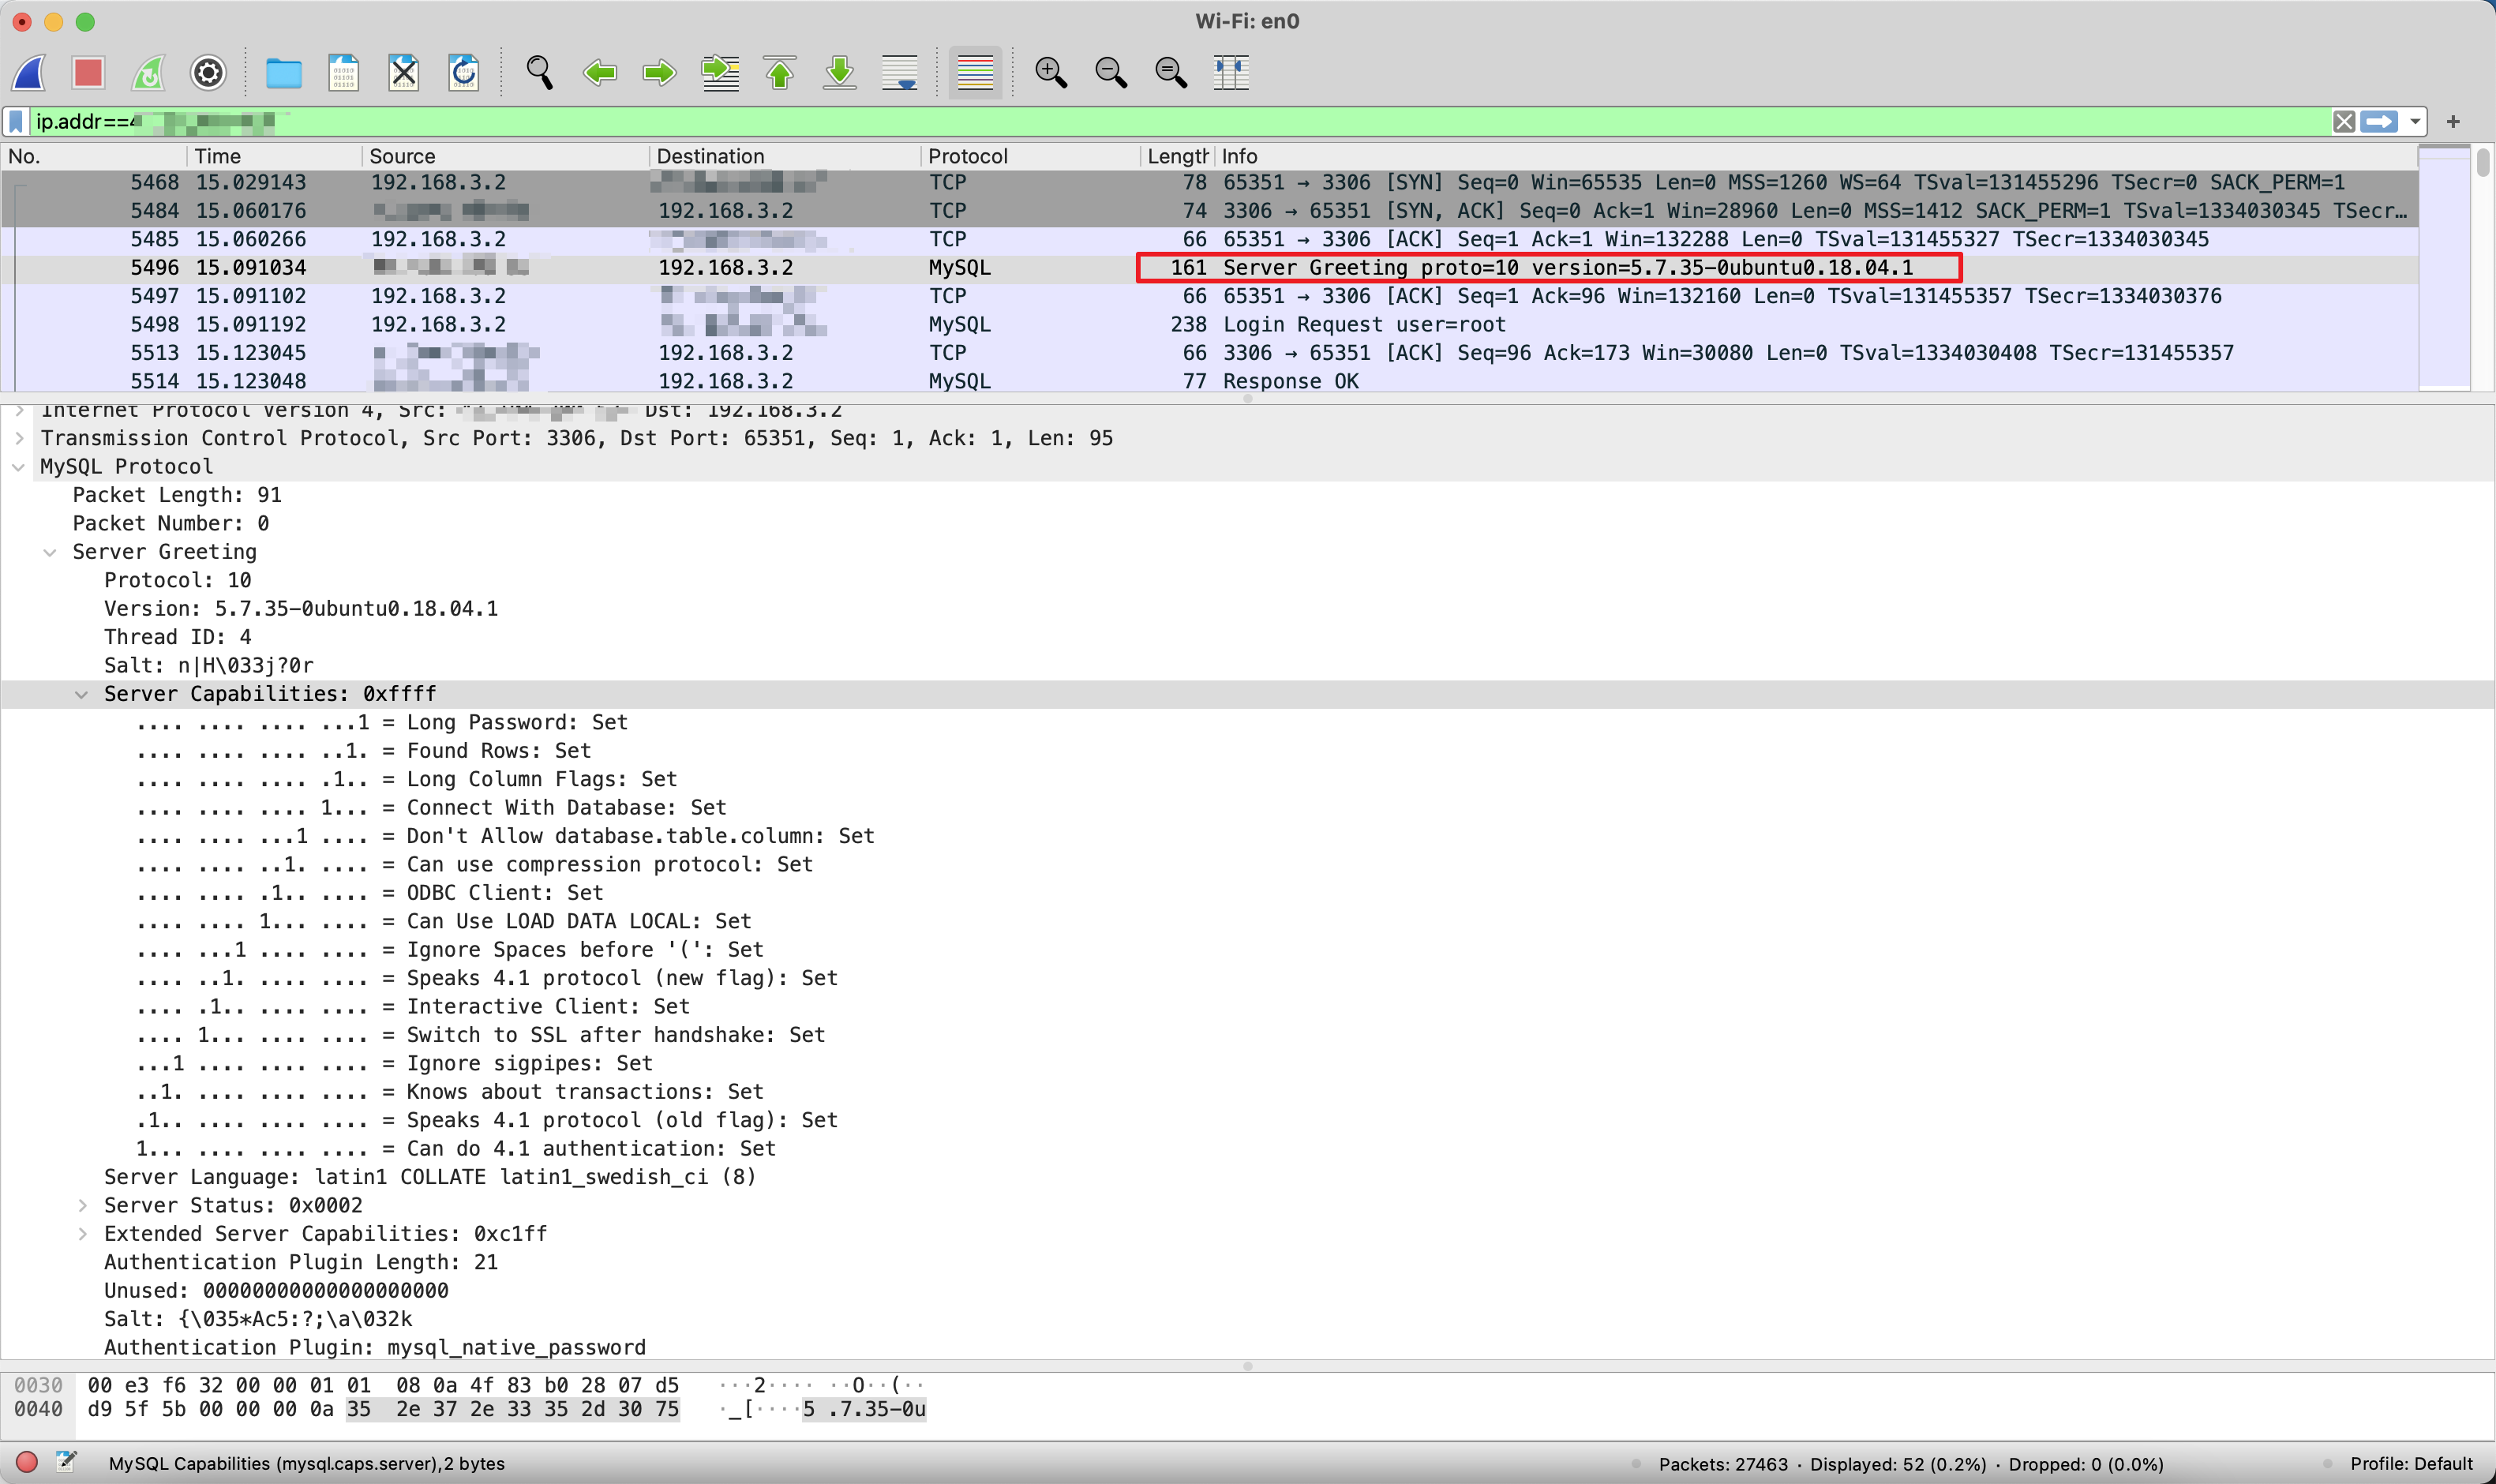Reset text to normal size
This screenshot has height=1484, width=2496.
tap(1171, 72)
